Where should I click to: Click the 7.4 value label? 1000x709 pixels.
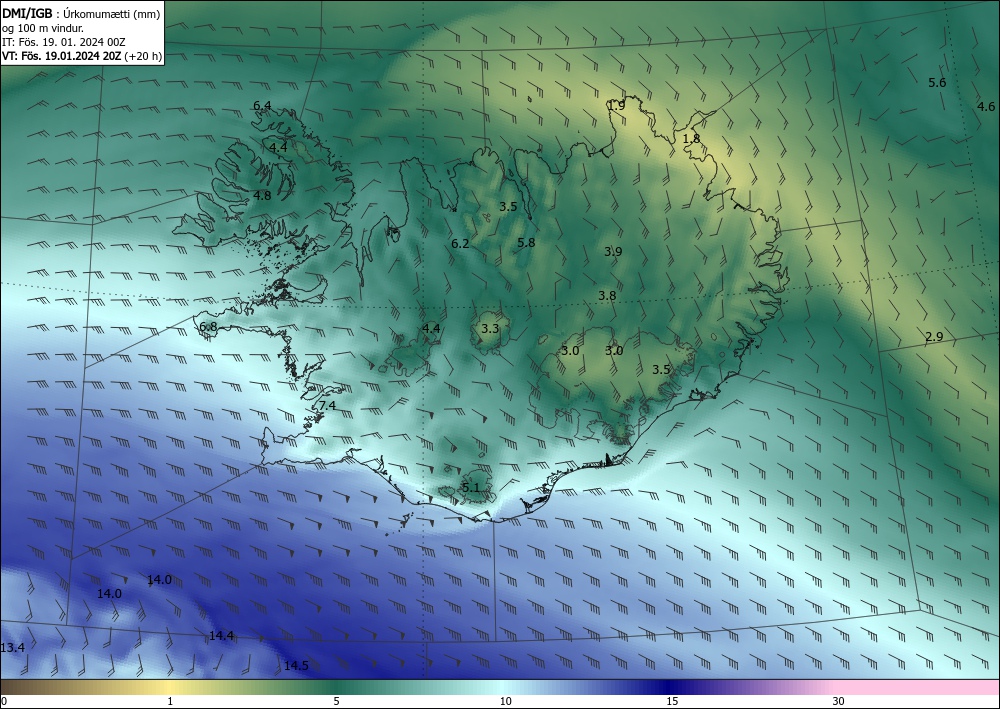(x=327, y=406)
